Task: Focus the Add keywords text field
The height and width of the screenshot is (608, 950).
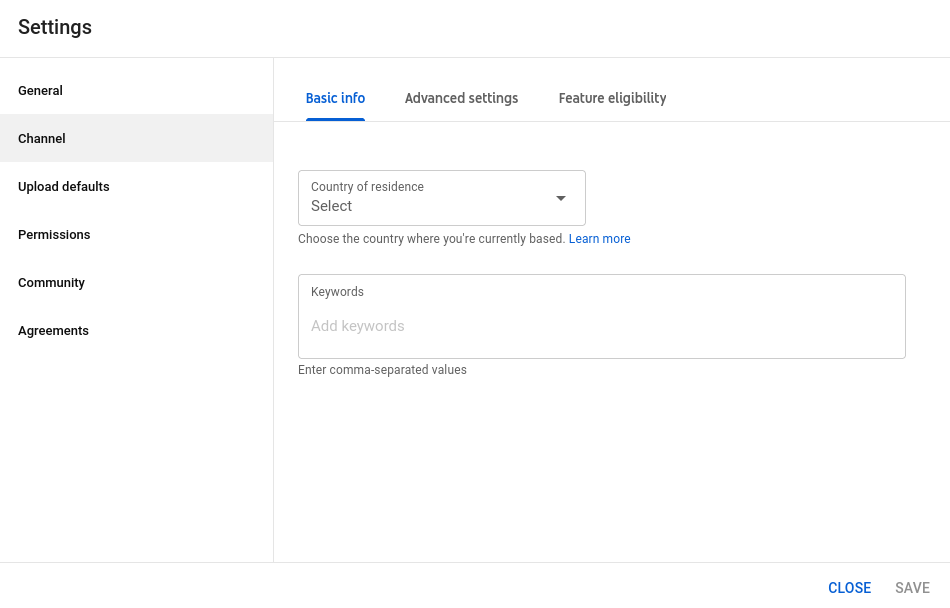Action: click(x=602, y=326)
